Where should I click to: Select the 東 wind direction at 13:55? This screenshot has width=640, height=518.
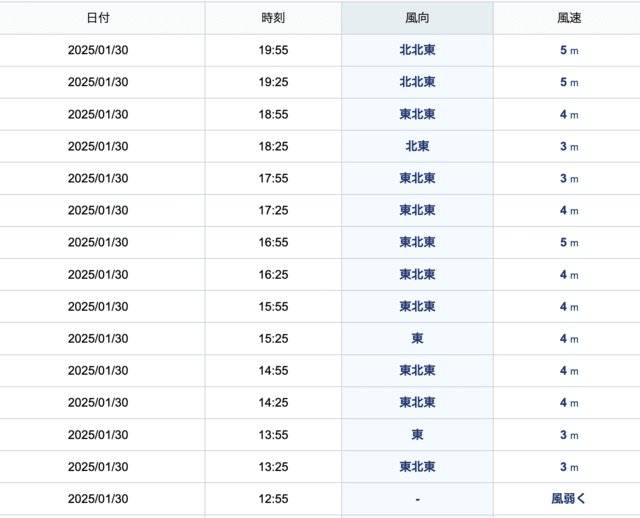pyautogui.click(x=417, y=435)
